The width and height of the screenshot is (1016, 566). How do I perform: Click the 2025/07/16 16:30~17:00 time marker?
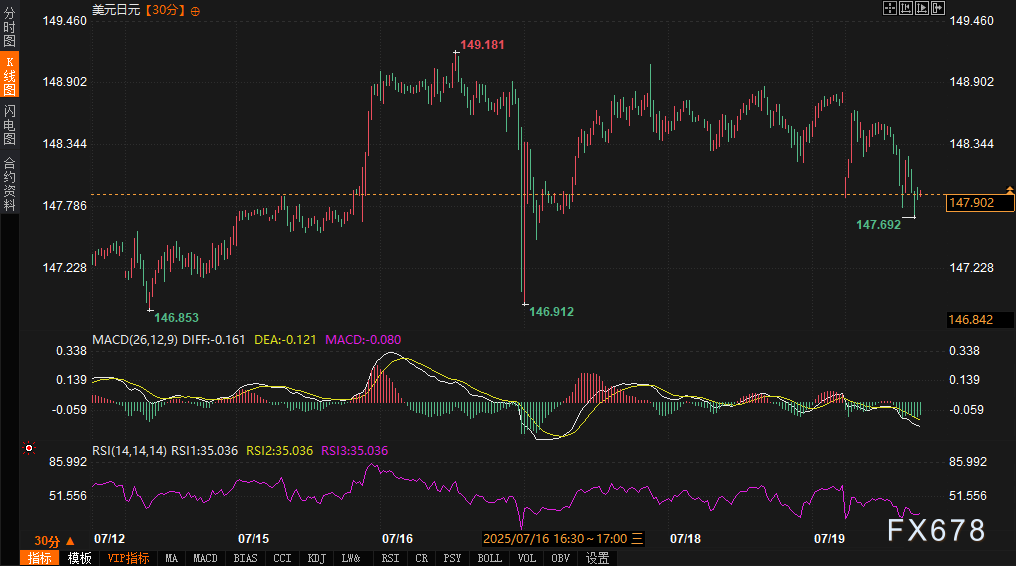[x=554, y=538]
